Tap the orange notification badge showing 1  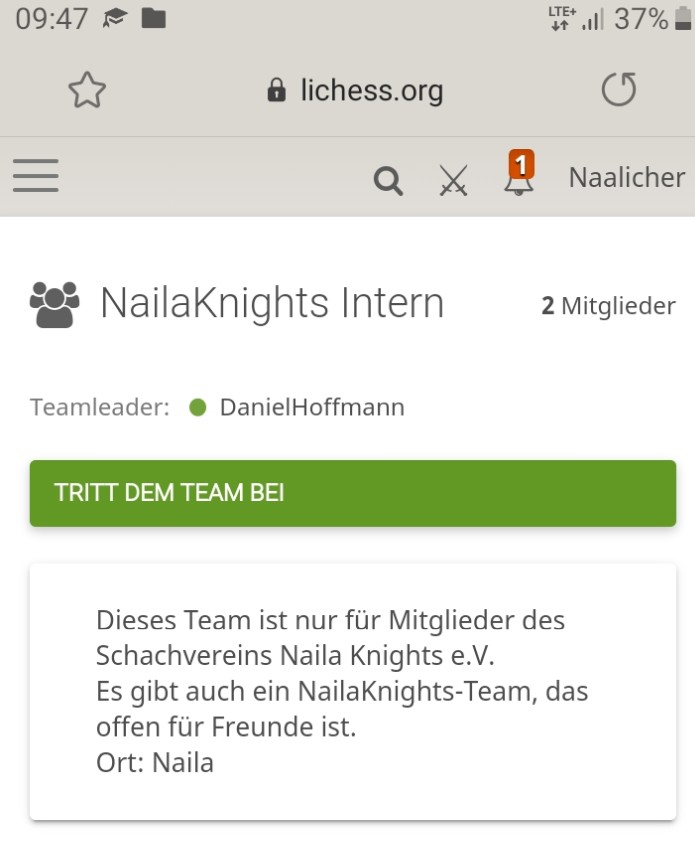point(521,164)
